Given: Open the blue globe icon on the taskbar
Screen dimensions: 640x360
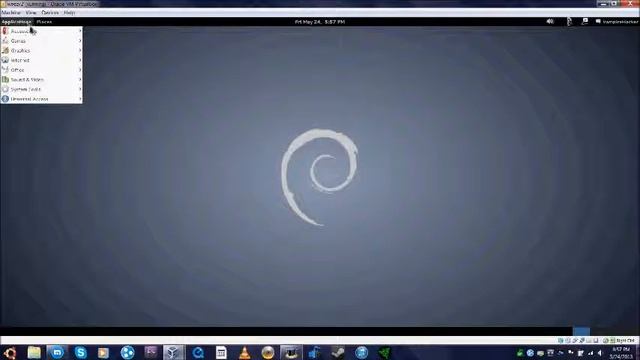Looking at the screenshot, I should (361, 352).
